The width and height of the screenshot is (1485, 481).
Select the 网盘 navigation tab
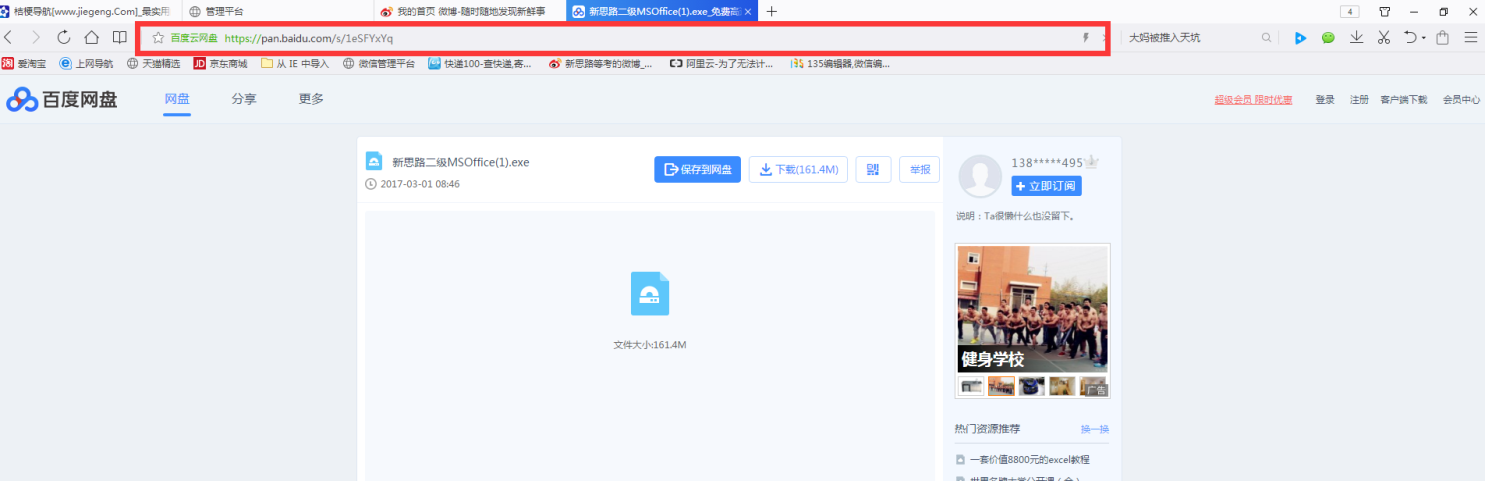(x=177, y=99)
